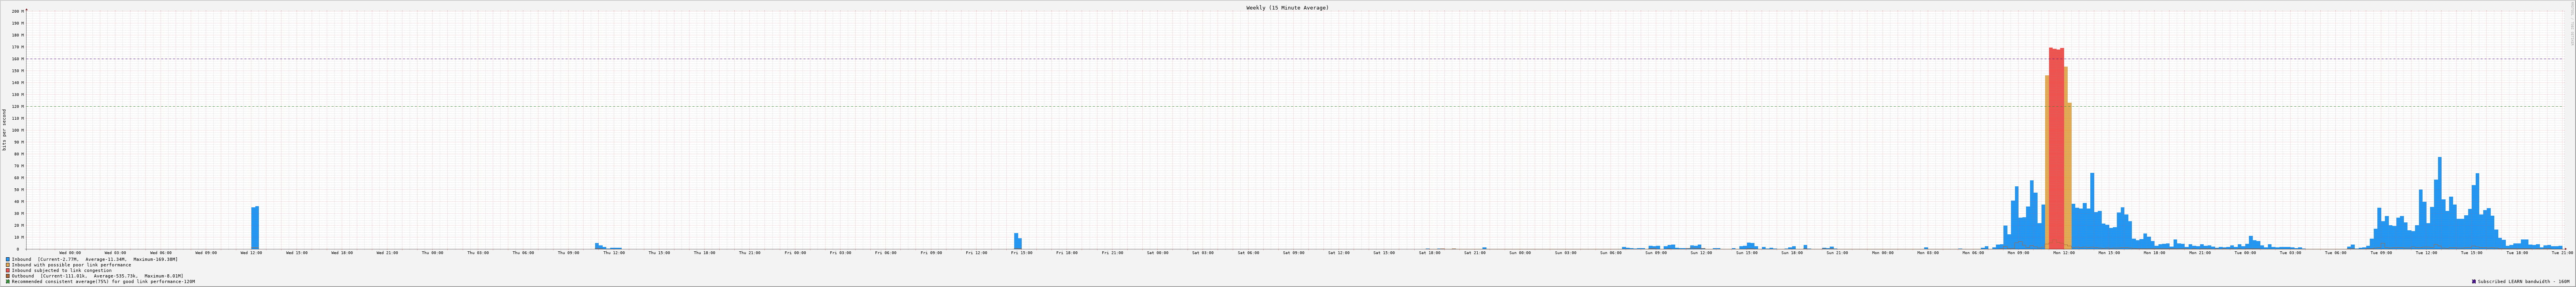Click the 120 M value on y-axis

15,106
